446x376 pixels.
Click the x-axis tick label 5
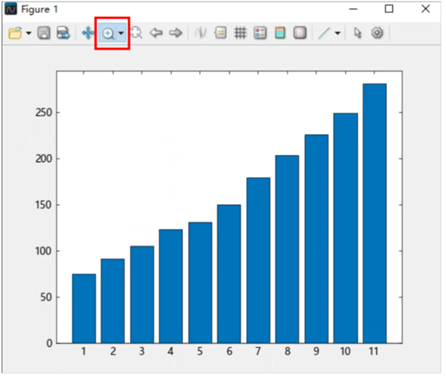click(200, 351)
